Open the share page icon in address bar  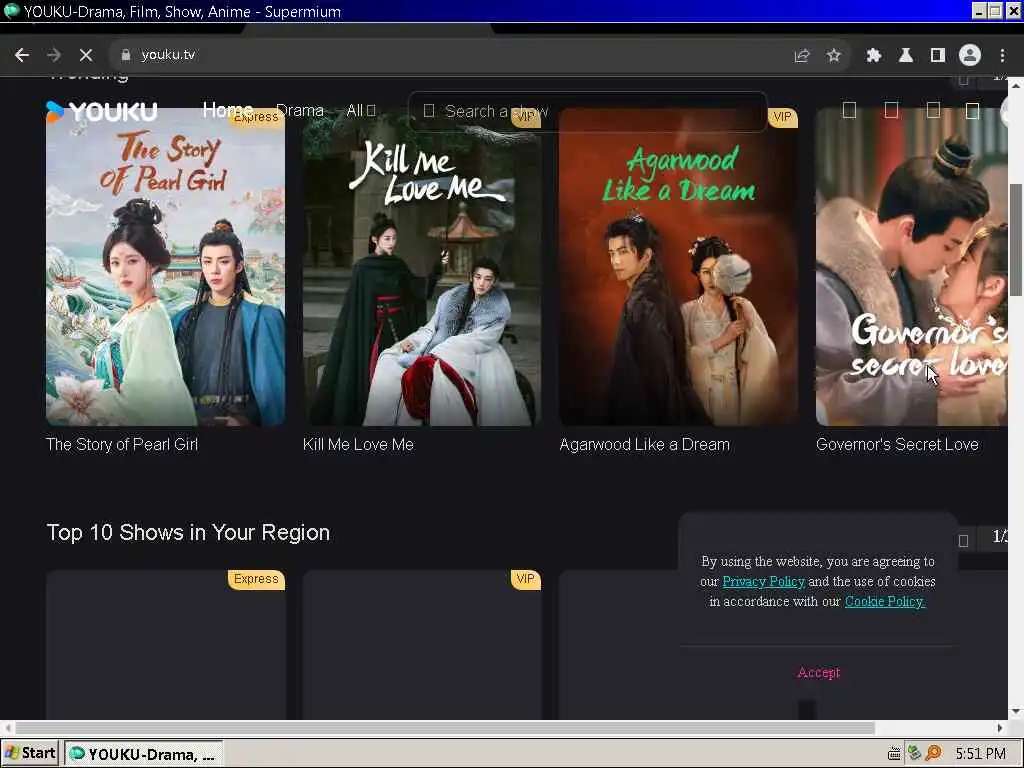802,56
